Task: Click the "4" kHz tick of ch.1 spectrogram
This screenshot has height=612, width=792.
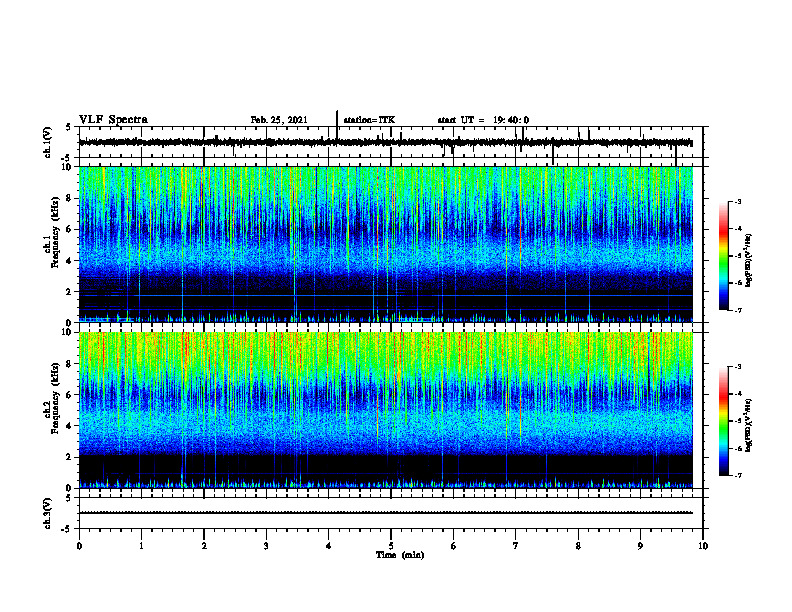Action: click(70, 261)
